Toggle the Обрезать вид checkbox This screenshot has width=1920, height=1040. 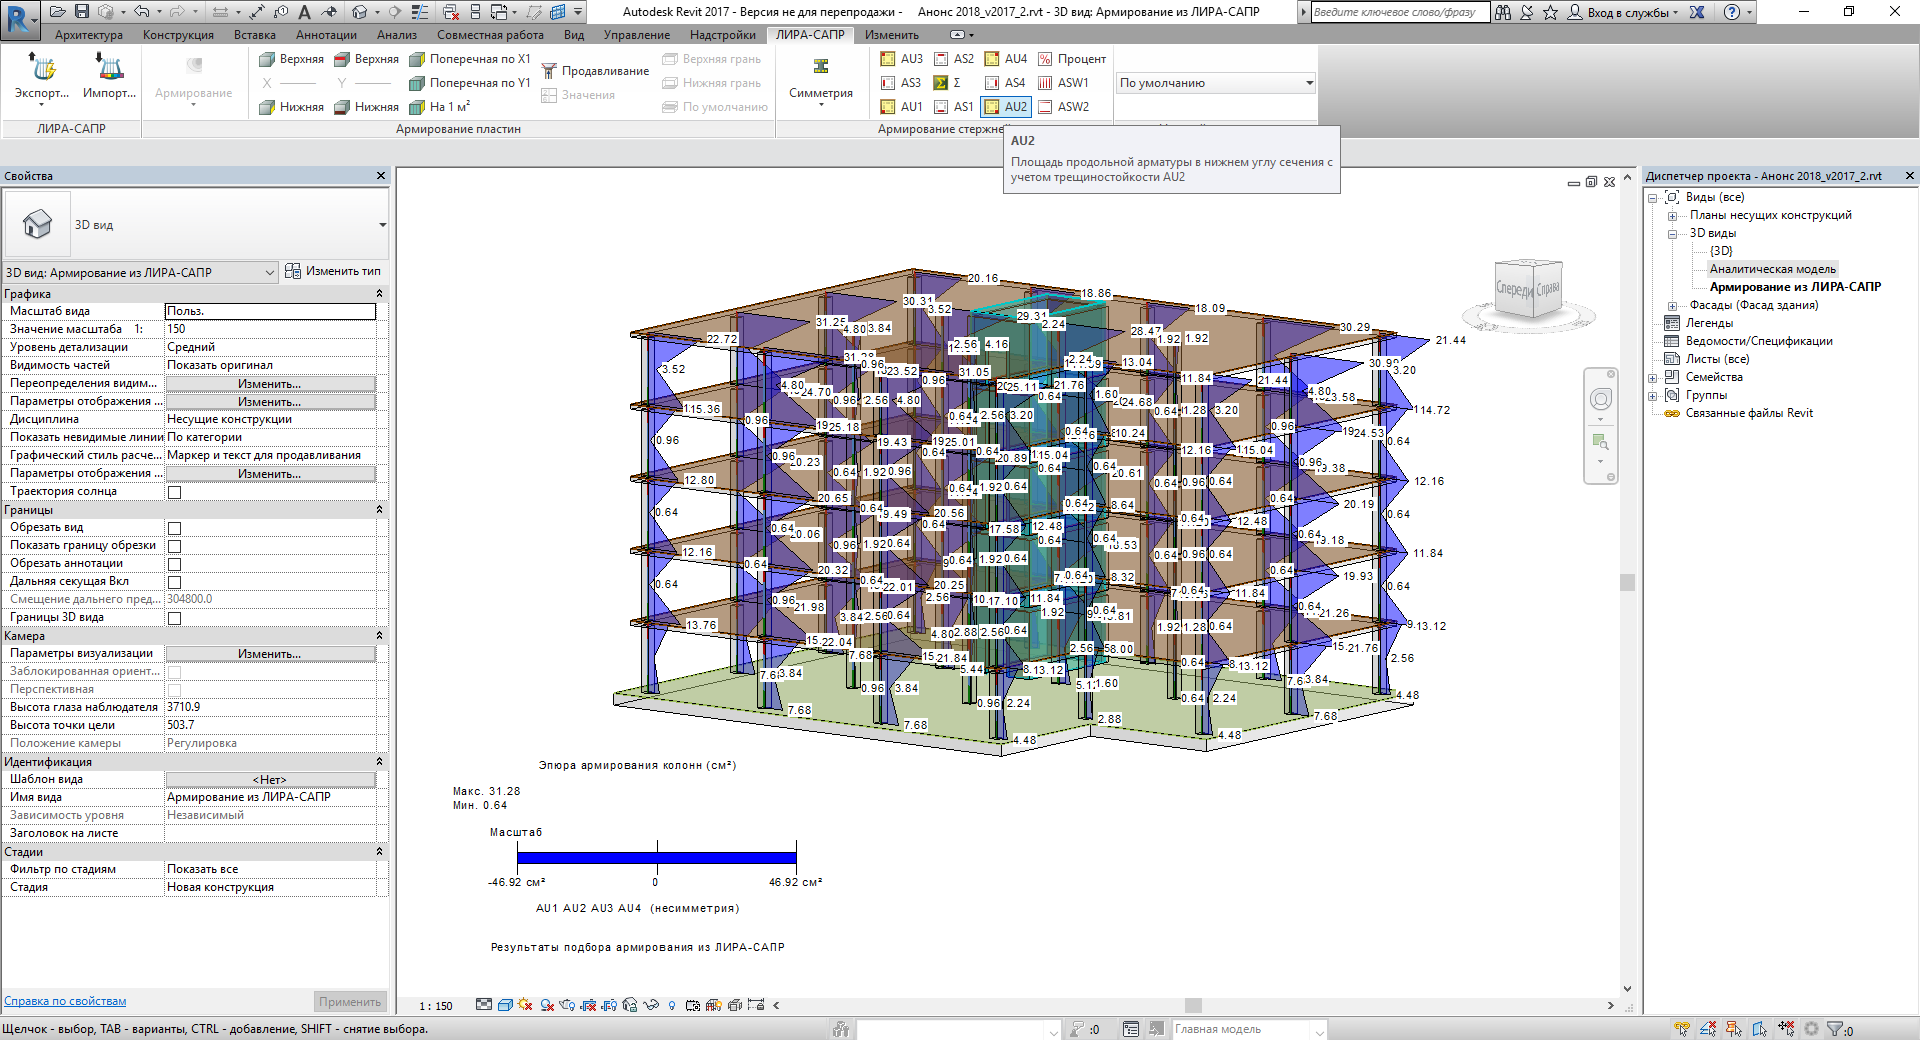174,528
